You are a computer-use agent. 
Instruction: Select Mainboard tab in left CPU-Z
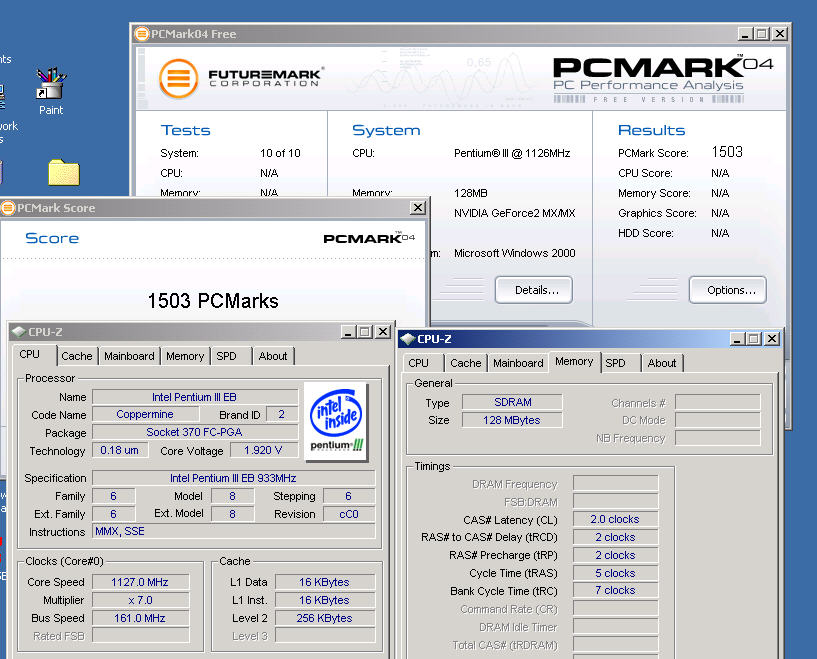129,356
